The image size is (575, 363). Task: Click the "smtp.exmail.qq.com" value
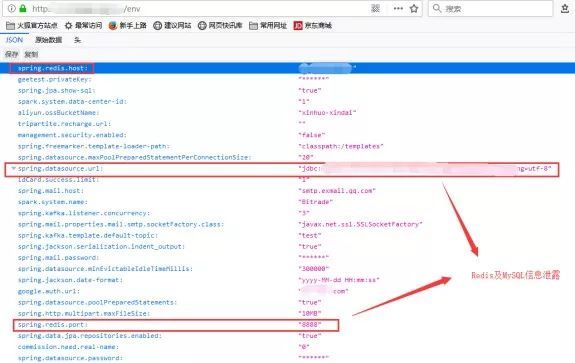[x=337, y=191]
